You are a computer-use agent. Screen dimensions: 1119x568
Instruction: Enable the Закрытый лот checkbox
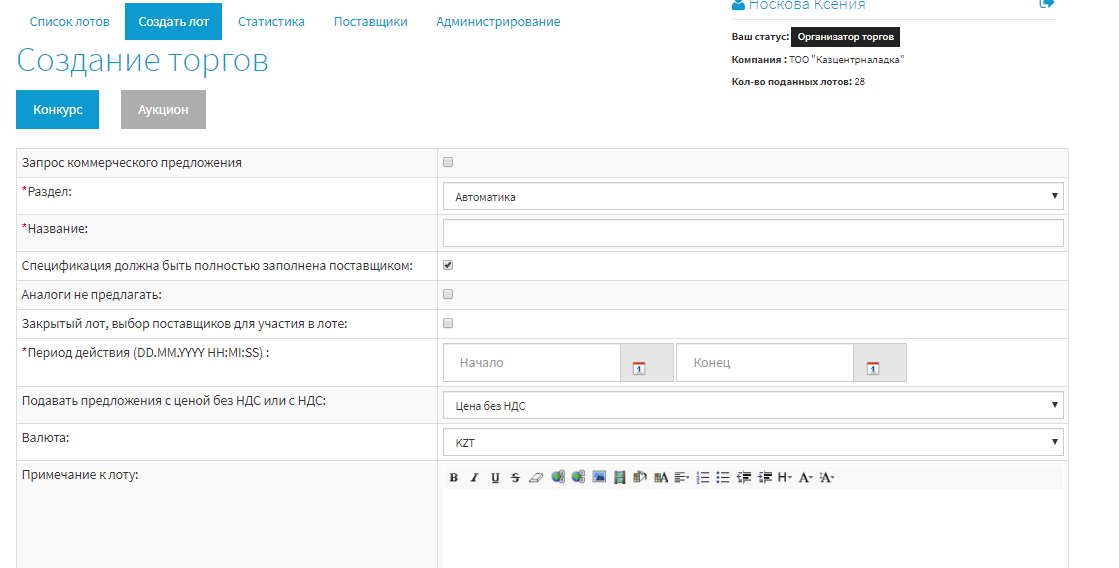click(x=448, y=323)
